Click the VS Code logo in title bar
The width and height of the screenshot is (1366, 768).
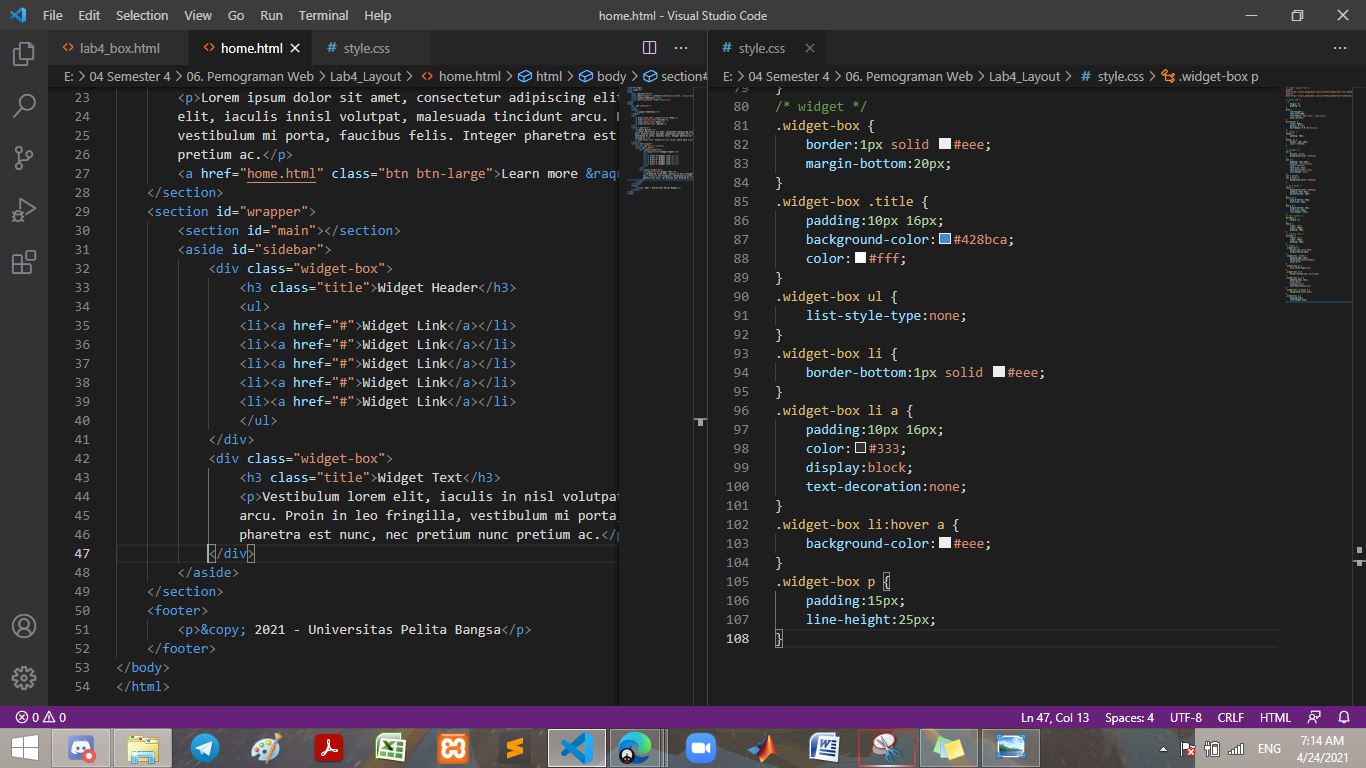tap(18, 15)
